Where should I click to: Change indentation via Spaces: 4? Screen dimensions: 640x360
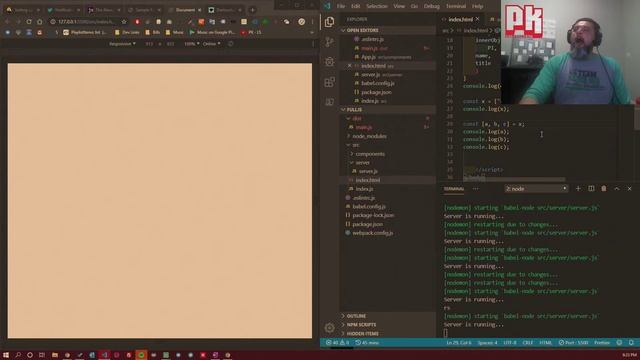487,343
